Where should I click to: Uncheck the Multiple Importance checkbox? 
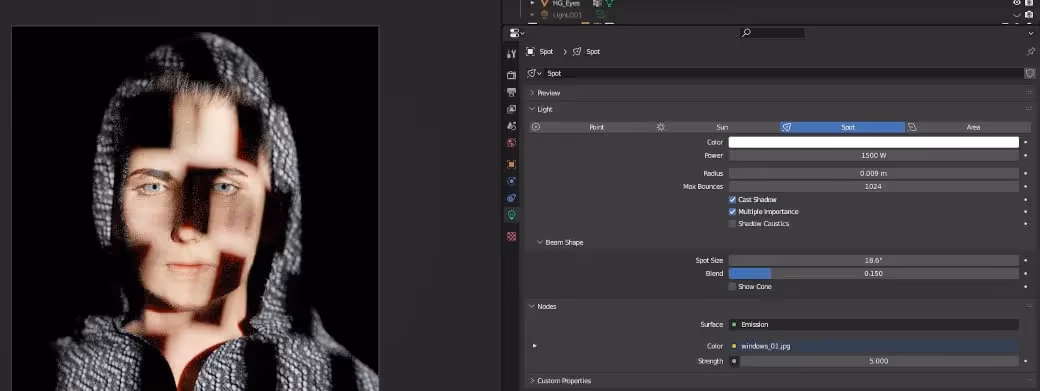pyautogui.click(x=732, y=212)
